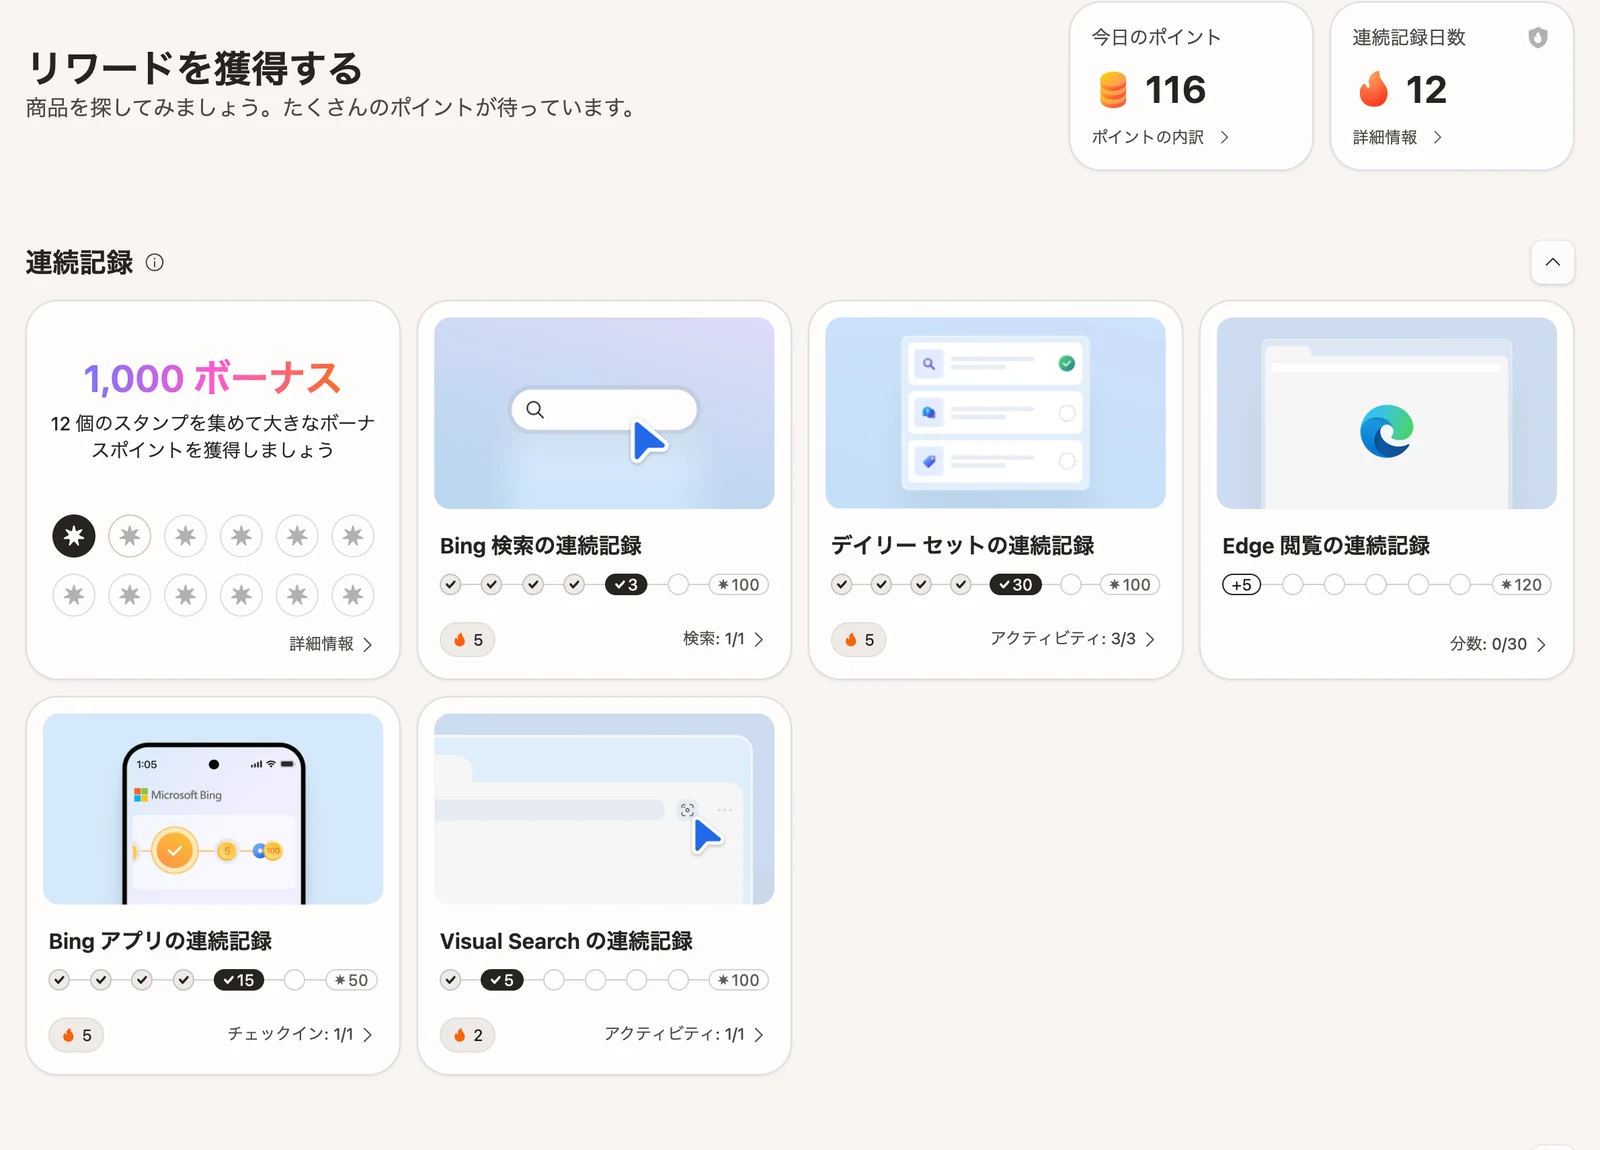The image size is (1600, 1150).
Task: Click the ✱120 reward badge on Edge 閲覧 card
Action: point(1522,585)
